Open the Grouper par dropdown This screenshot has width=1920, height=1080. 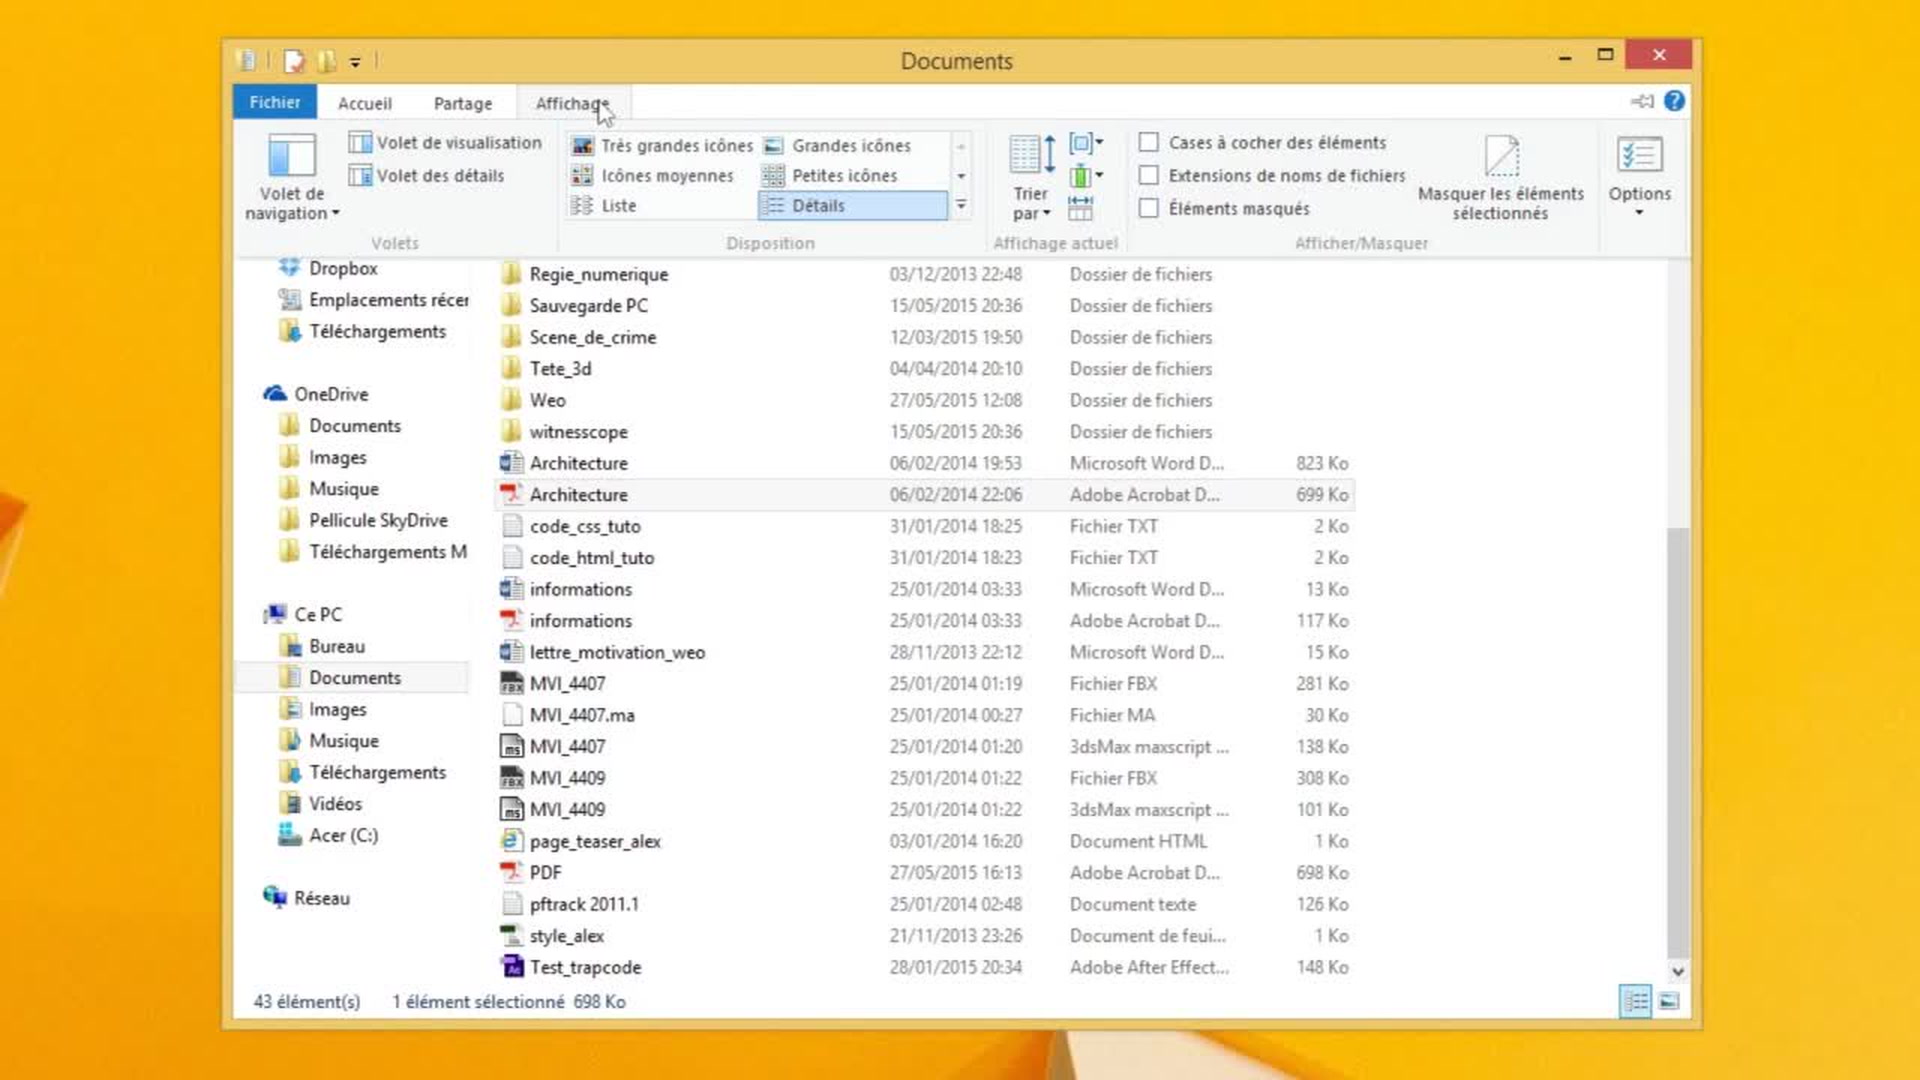point(1086,143)
